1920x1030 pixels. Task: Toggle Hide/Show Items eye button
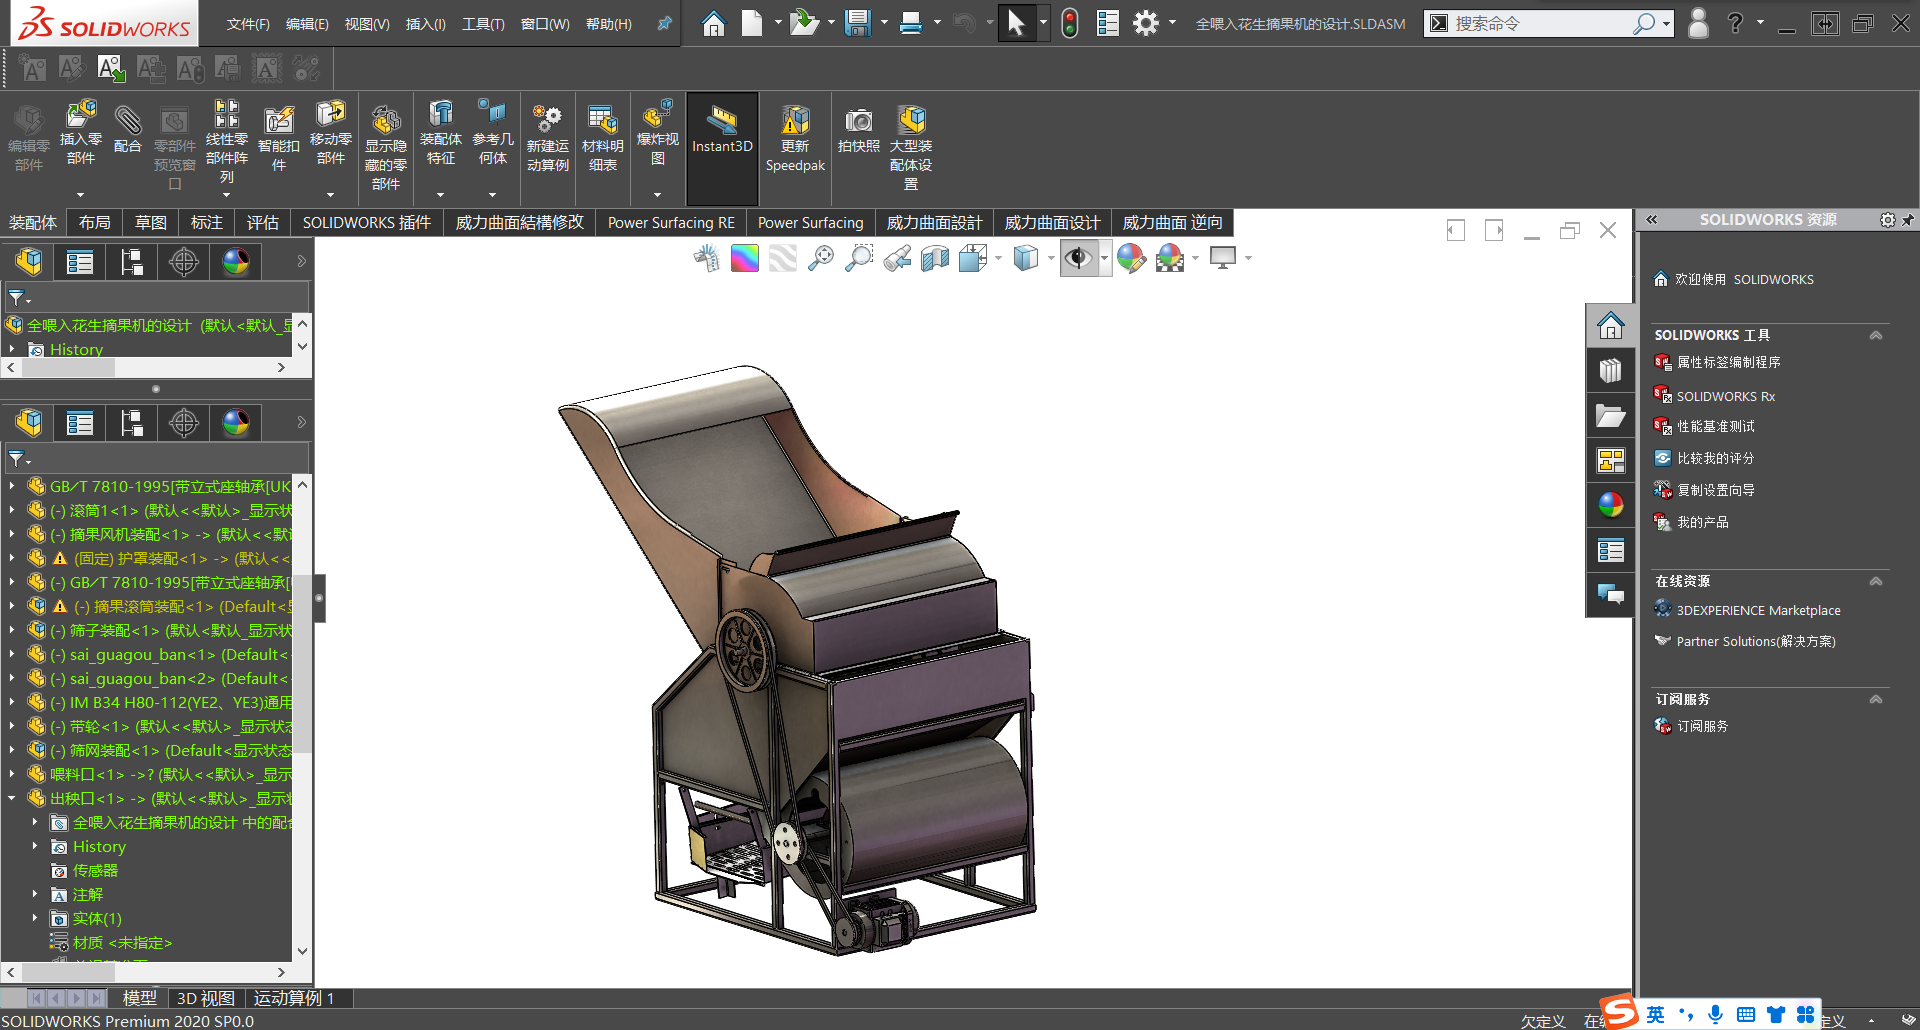[x=1077, y=258]
